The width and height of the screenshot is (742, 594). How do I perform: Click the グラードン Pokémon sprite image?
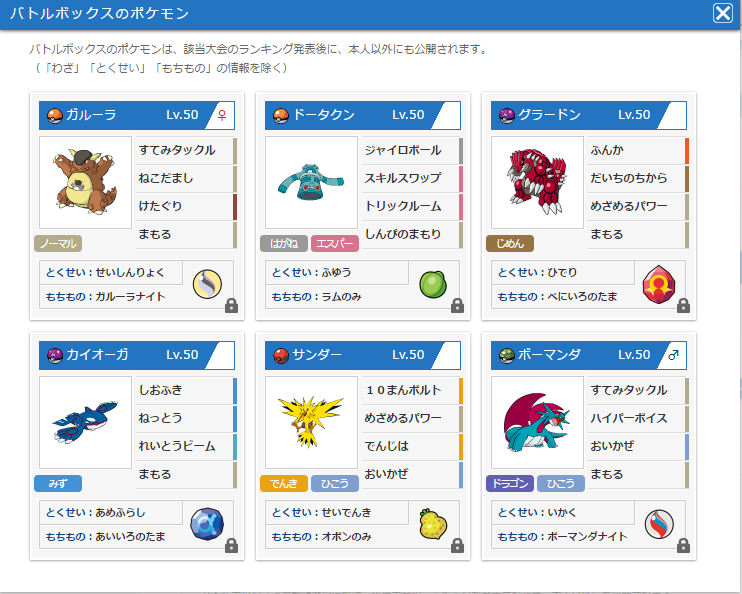537,182
